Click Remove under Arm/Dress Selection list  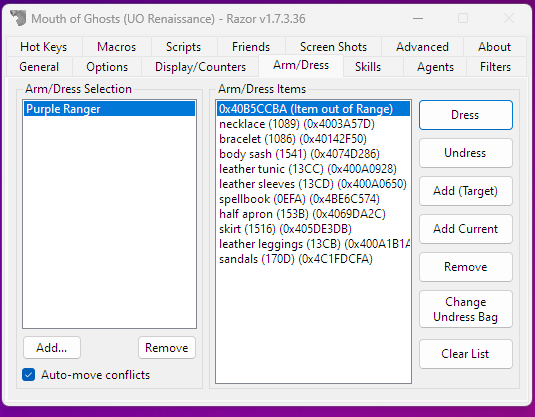coord(167,348)
